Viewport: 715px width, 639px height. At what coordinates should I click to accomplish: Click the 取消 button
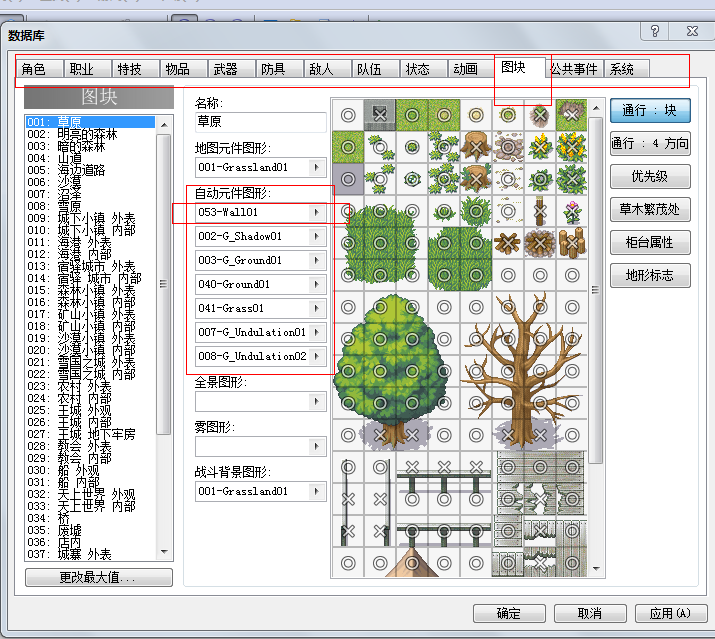[590, 613]
